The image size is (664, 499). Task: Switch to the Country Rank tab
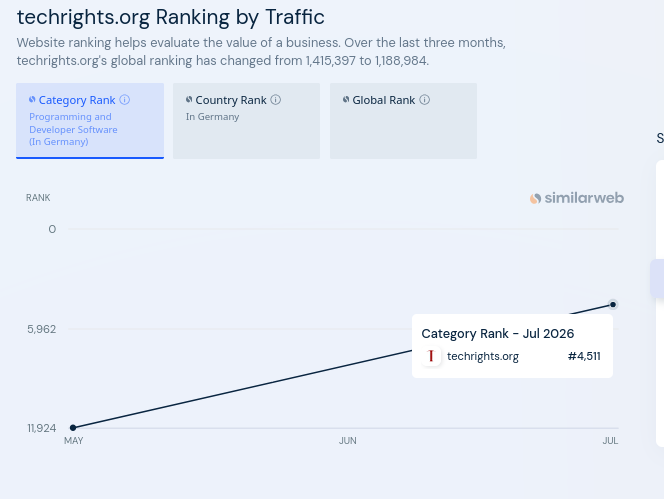[x=246, y=121]
